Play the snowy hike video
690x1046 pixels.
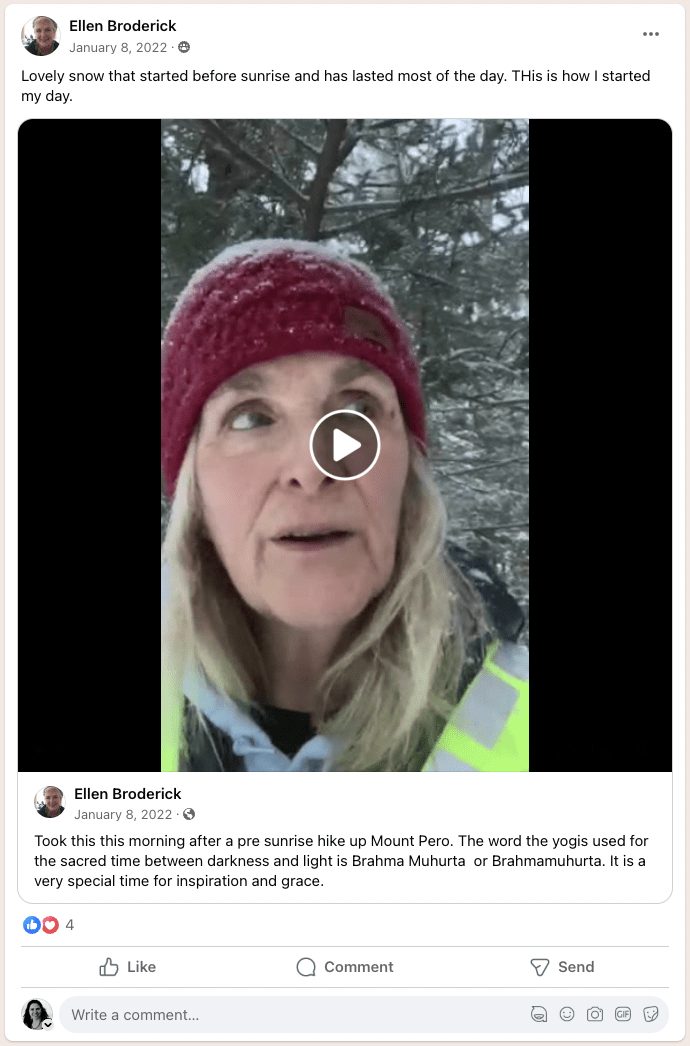point(344,445)
